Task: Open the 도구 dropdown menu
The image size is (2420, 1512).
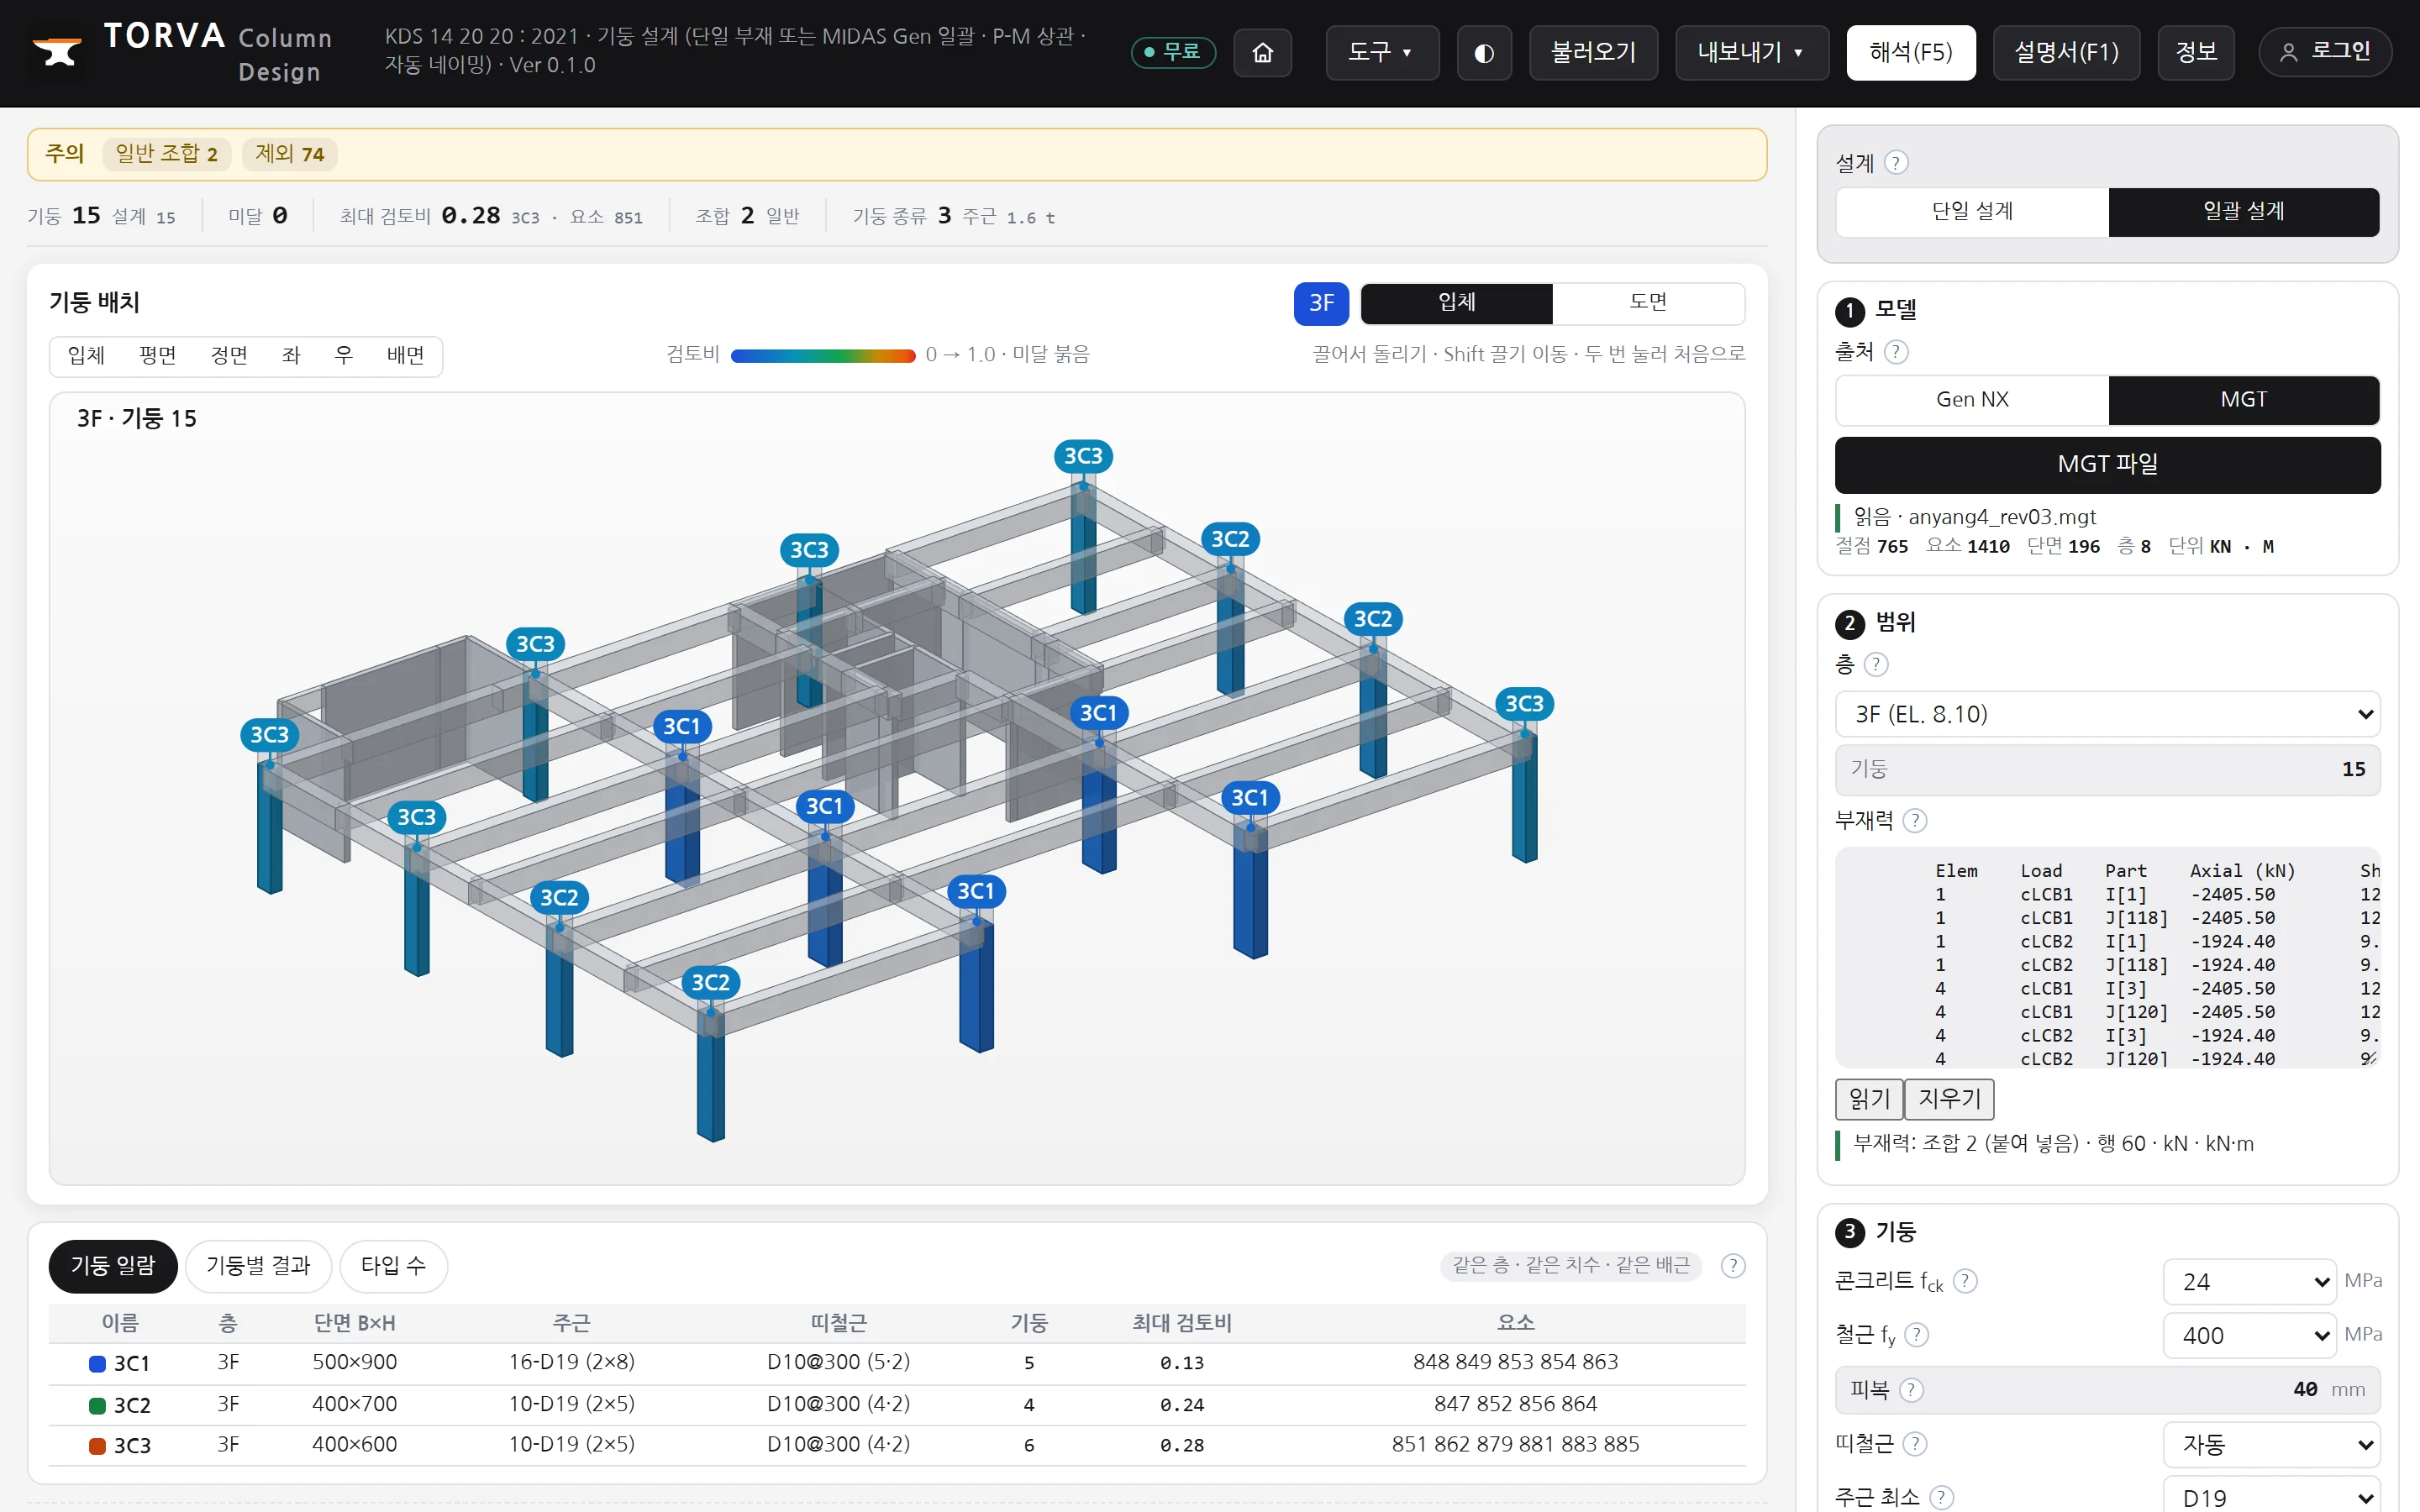Action: 1381,52
